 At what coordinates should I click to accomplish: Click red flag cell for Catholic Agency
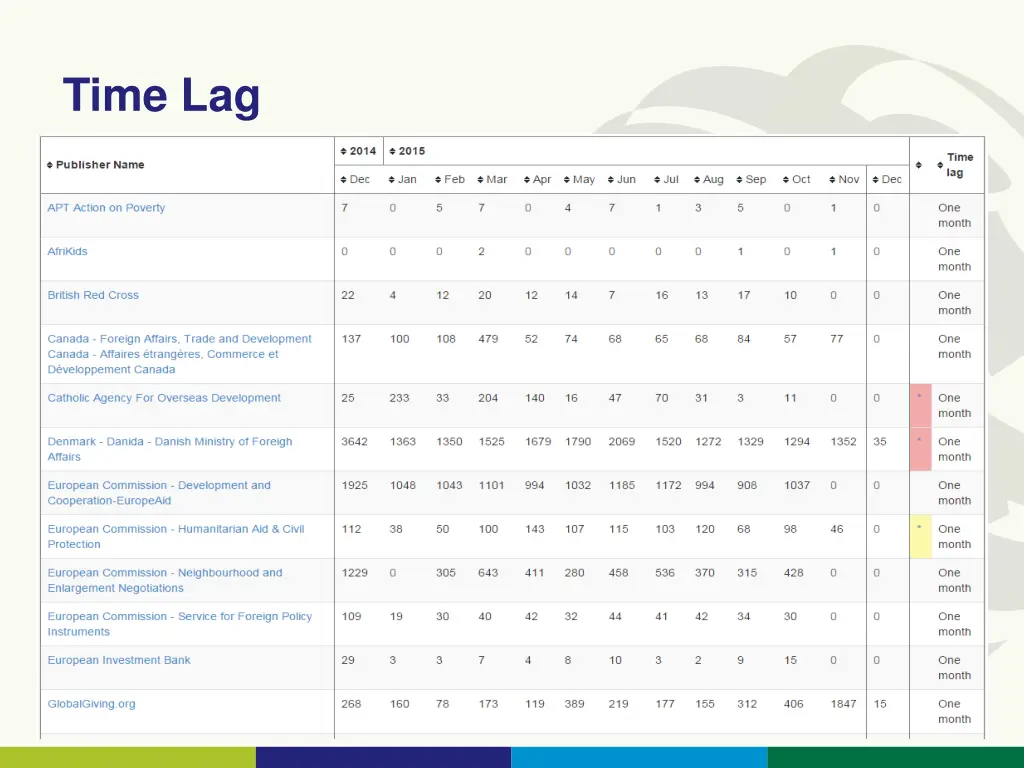(x=920, y=406)
